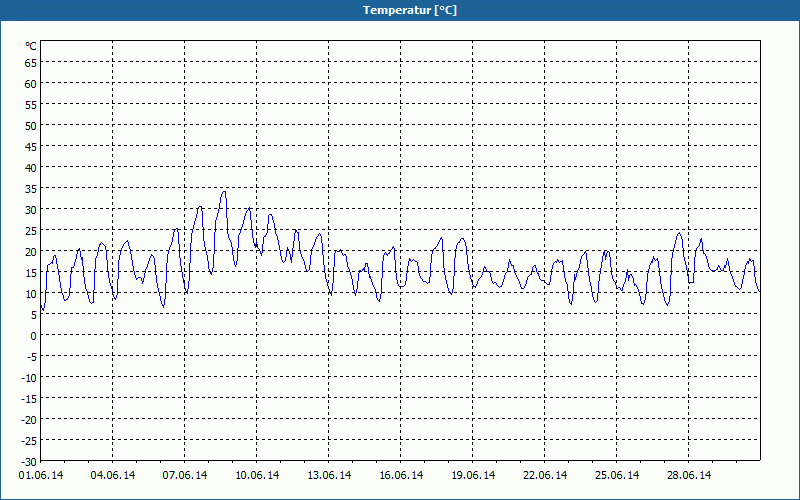This screenshot has height=500, width=800.
Task: Click the 07.06.14 date label
Action: (x=185, y=476)
